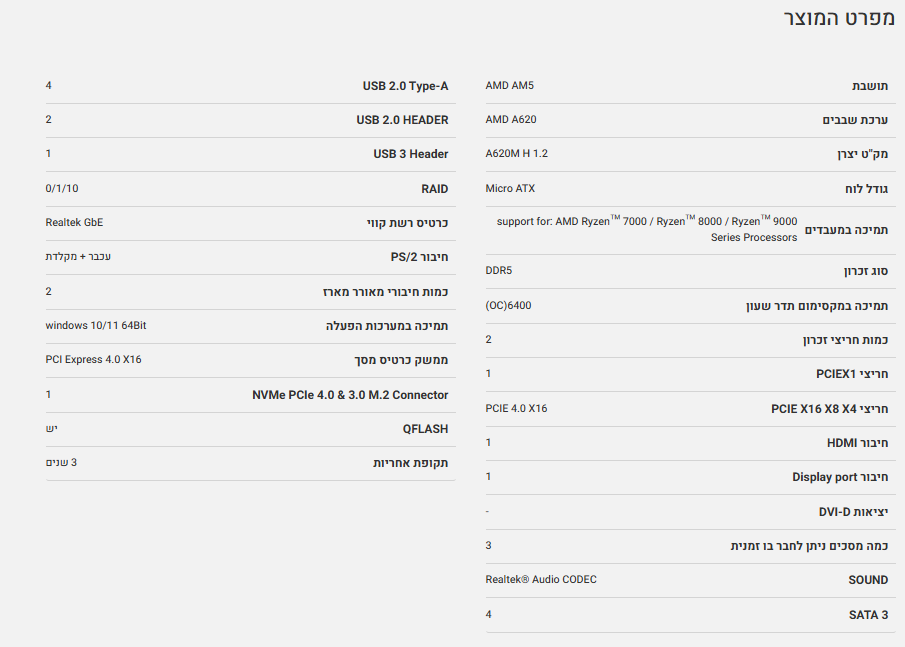Click the '(OC)6400' clock speed value
The image size is (905, 647).
click(508, 305)
